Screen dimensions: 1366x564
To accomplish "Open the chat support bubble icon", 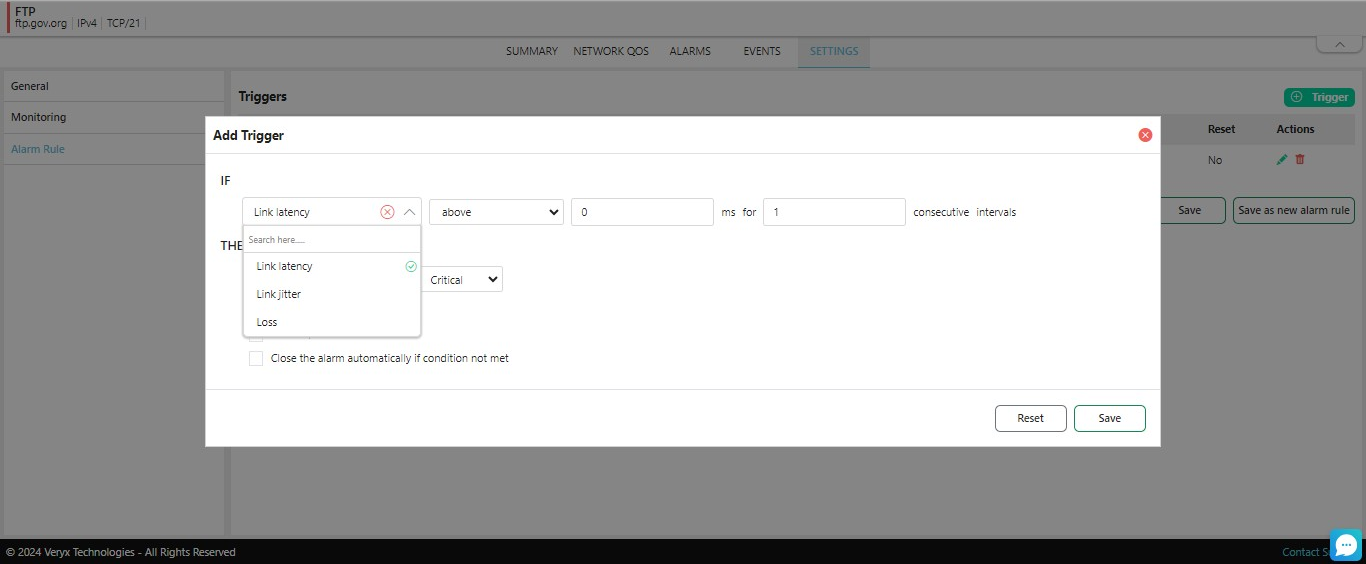I will pyautogui.click(x=1346, y=545).
